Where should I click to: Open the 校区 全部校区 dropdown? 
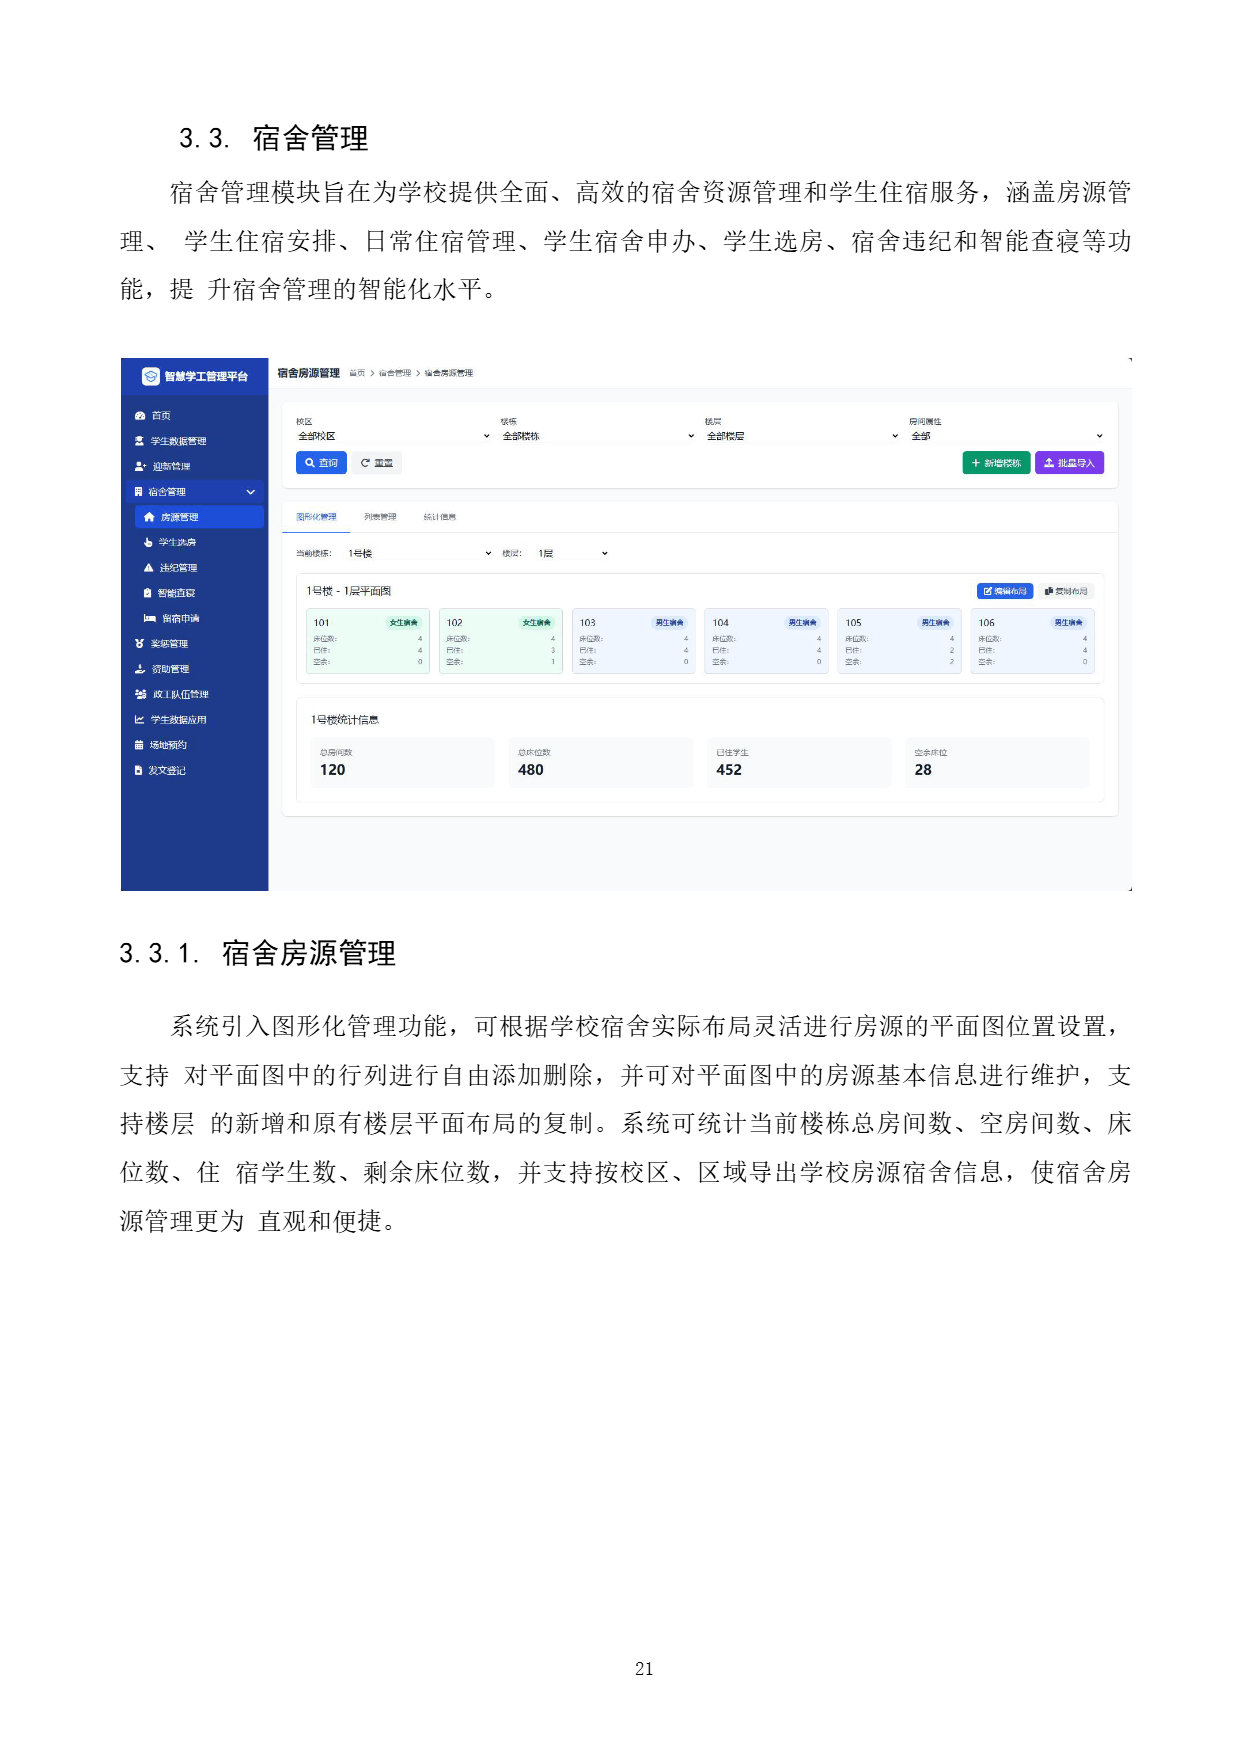click(393, 436)
